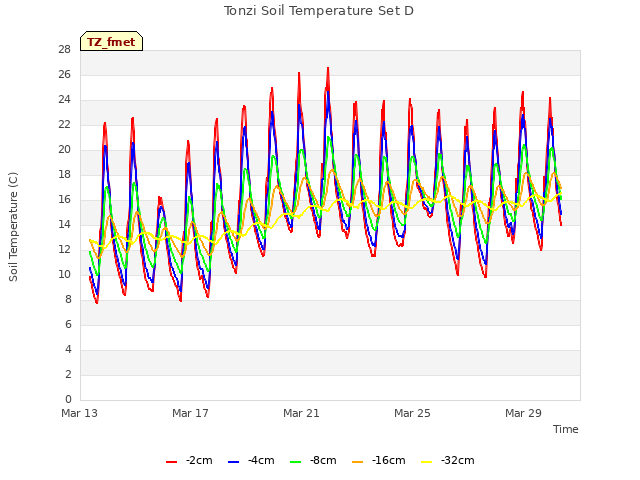This screenshot has height=480, width=640.
Task: Select the -8cm legend label
Action: point(323,460)
